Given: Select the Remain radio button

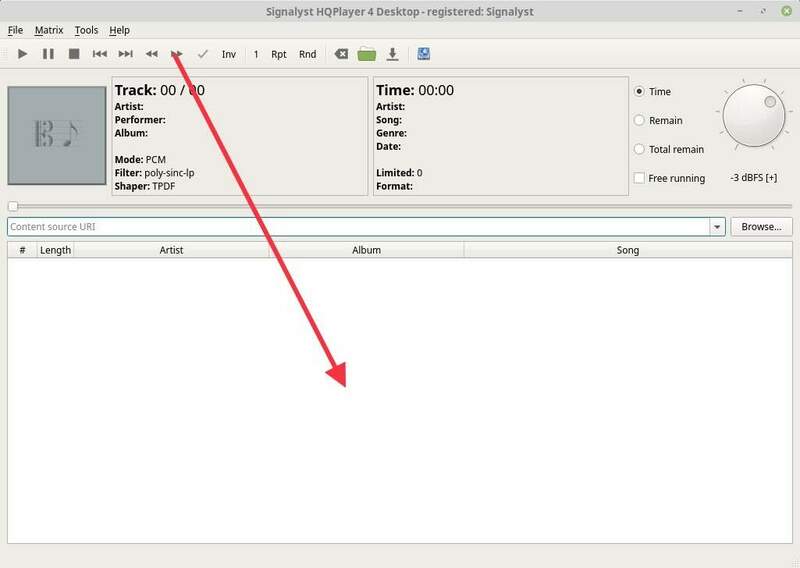Looking at the screenshot, I should pyautogui.click(x=640, y=120).
